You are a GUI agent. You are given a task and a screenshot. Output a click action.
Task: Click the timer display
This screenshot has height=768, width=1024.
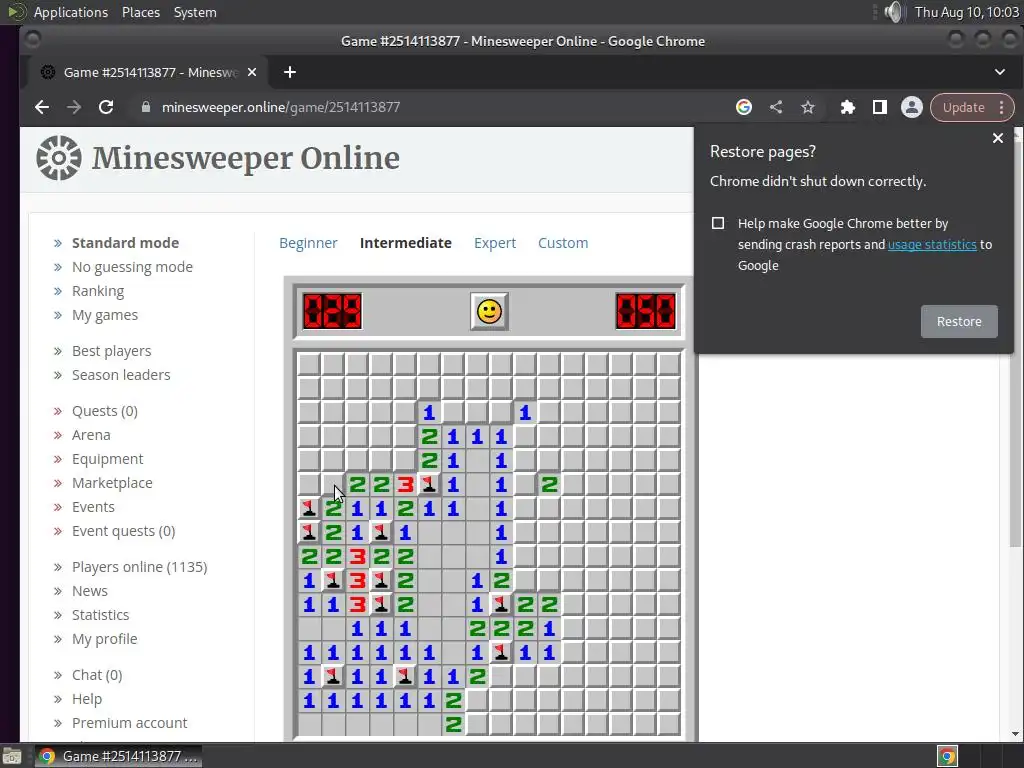646,312
